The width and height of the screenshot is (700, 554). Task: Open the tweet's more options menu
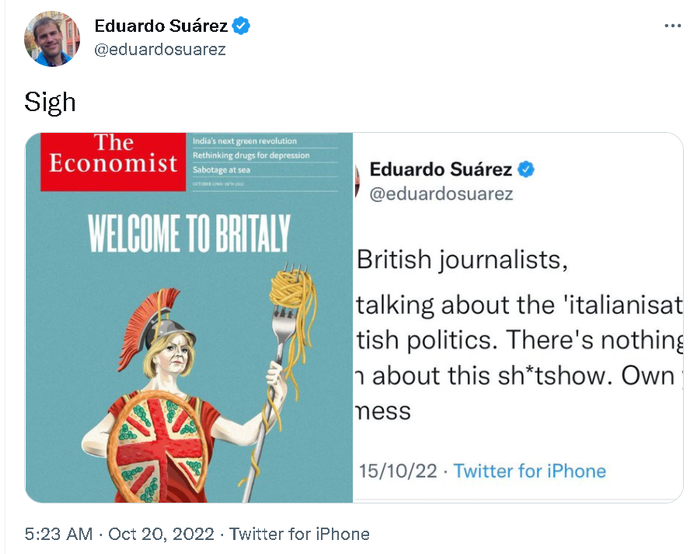click(x=672, y=25)
